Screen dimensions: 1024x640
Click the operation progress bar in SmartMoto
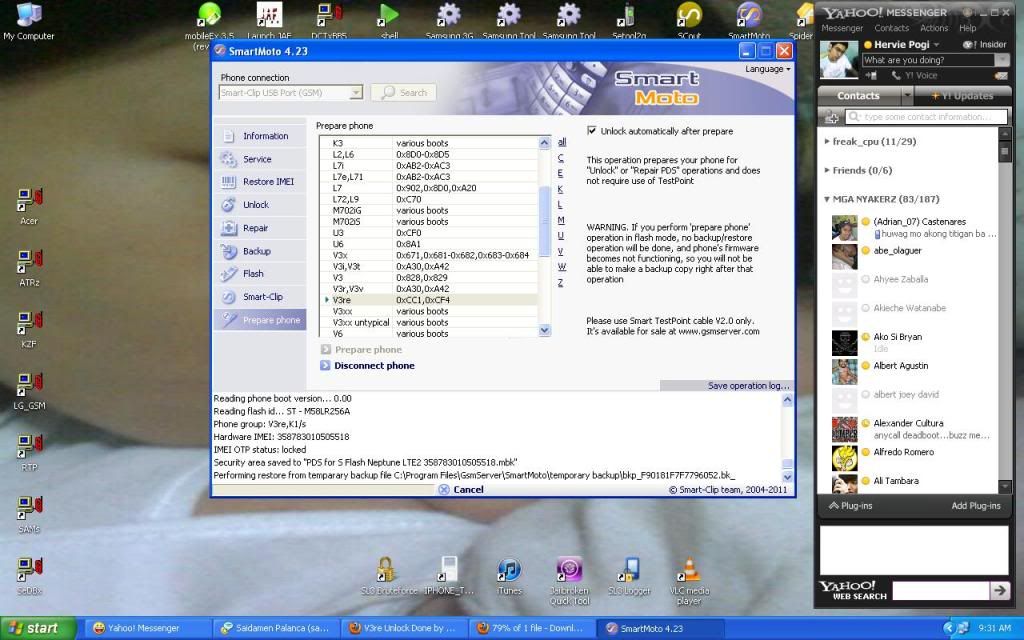[323, 489]
